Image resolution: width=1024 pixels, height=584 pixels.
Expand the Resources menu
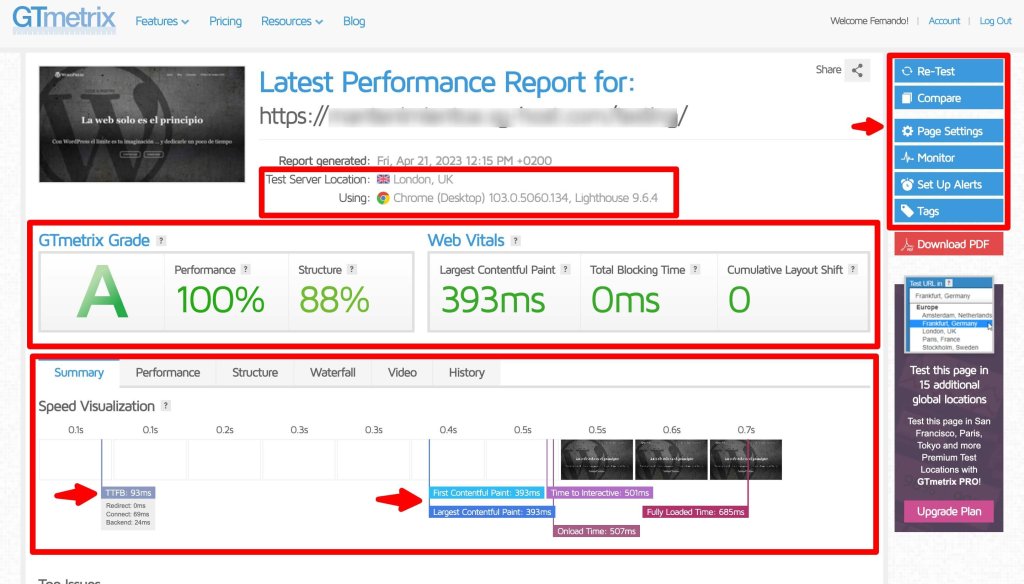pos(292,22)
